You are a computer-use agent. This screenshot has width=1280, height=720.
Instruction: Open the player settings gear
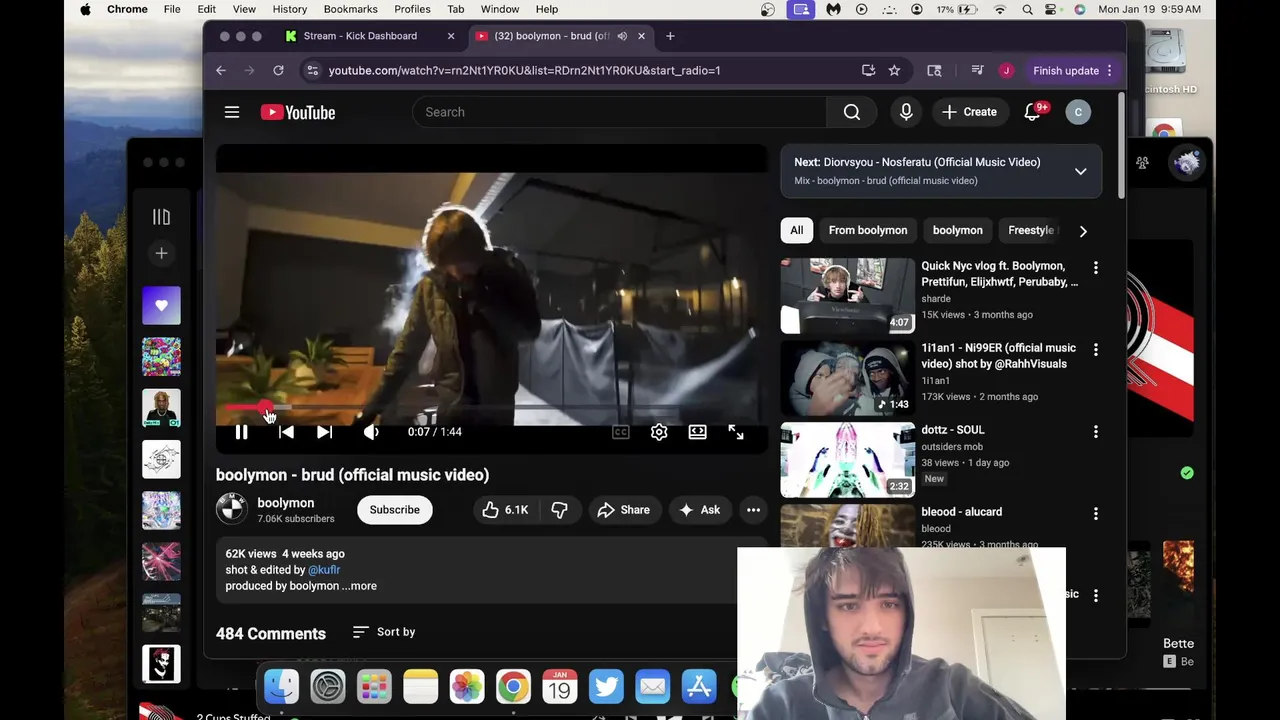click(659, 432)
